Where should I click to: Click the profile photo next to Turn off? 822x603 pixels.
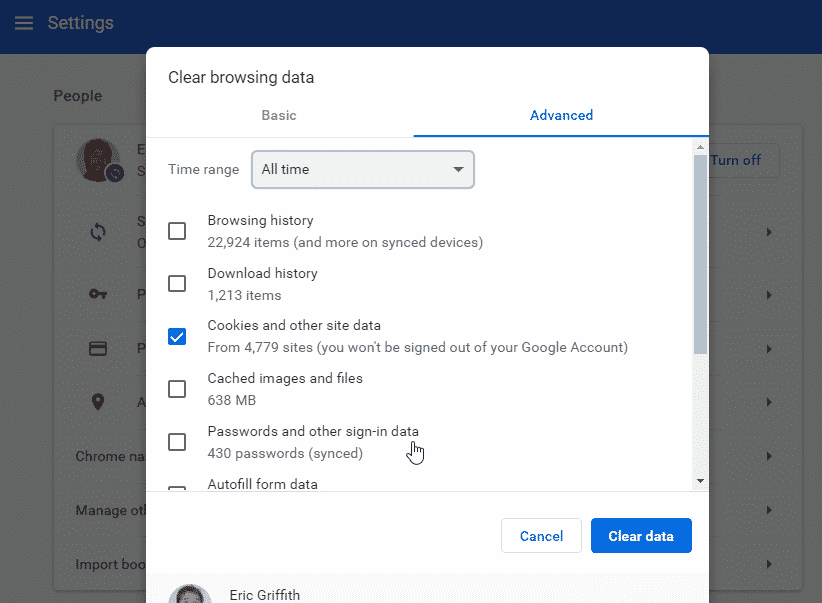97,159
